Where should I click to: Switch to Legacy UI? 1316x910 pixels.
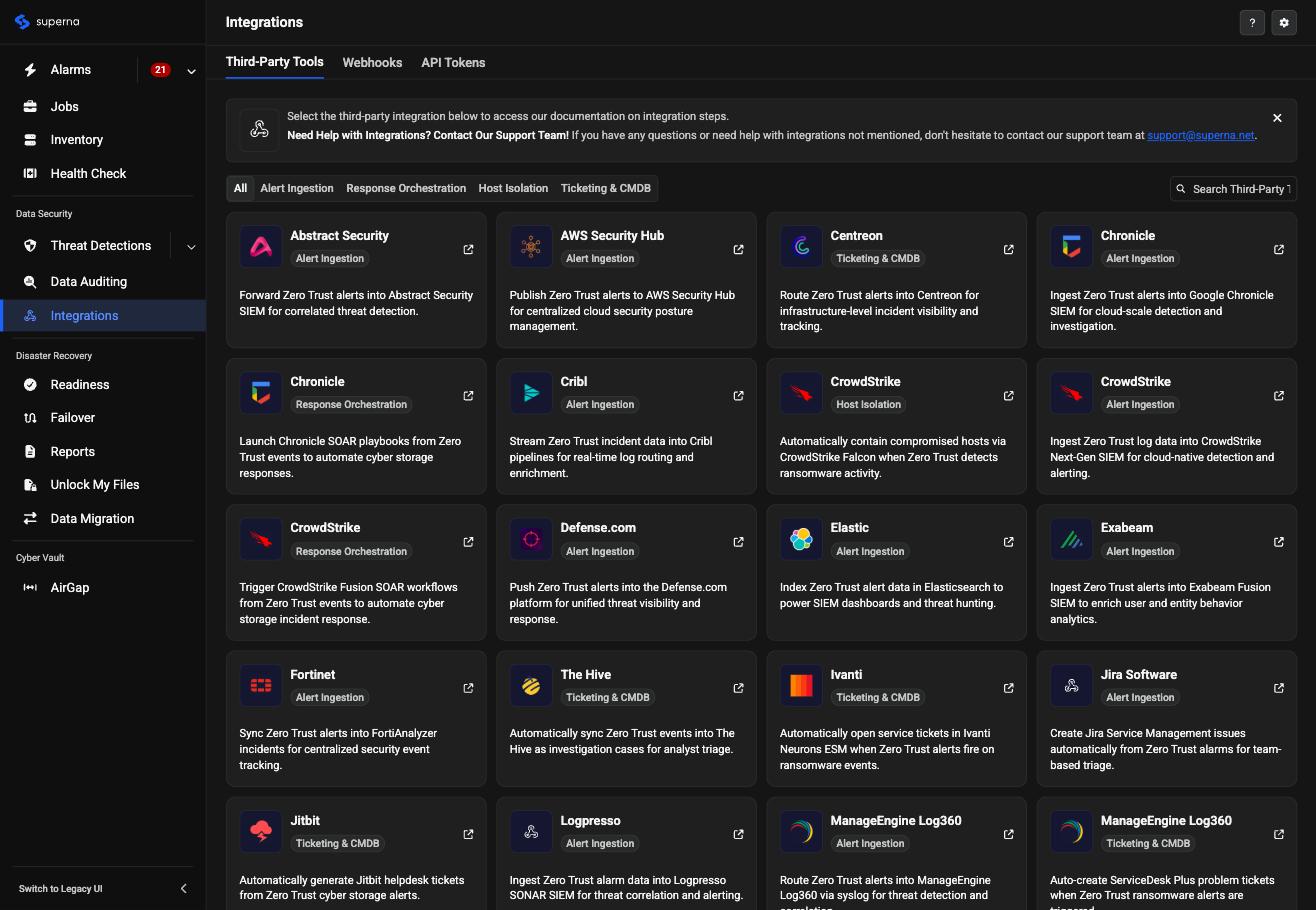tap(60, 889)
